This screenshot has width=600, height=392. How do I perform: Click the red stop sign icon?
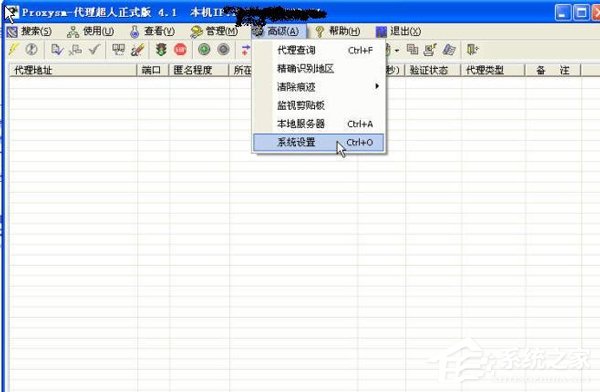[180, 49]
